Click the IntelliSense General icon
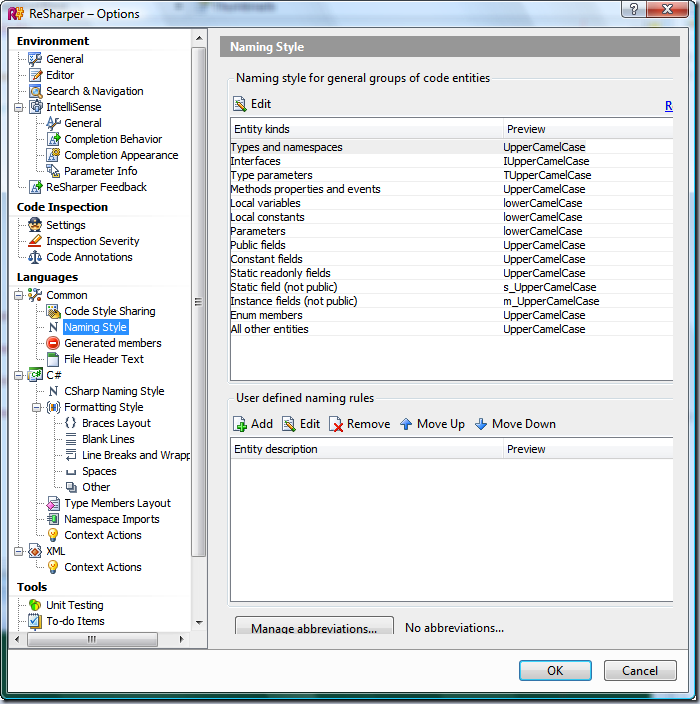 pos(53,123)
